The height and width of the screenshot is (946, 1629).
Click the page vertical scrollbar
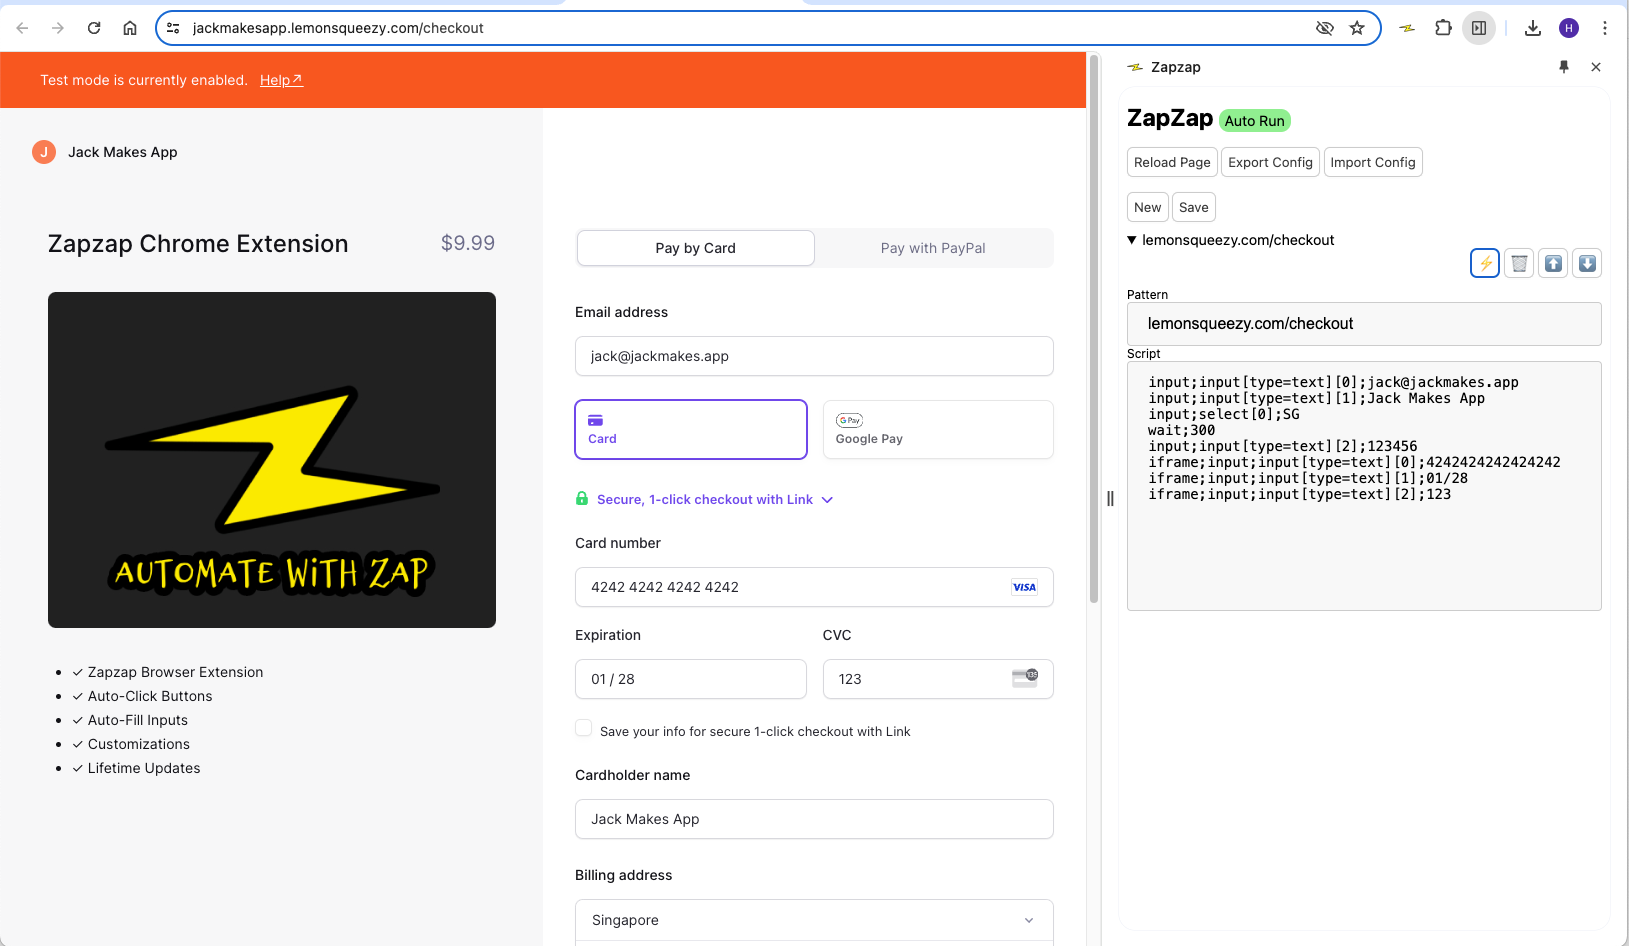coord(1094,330)
